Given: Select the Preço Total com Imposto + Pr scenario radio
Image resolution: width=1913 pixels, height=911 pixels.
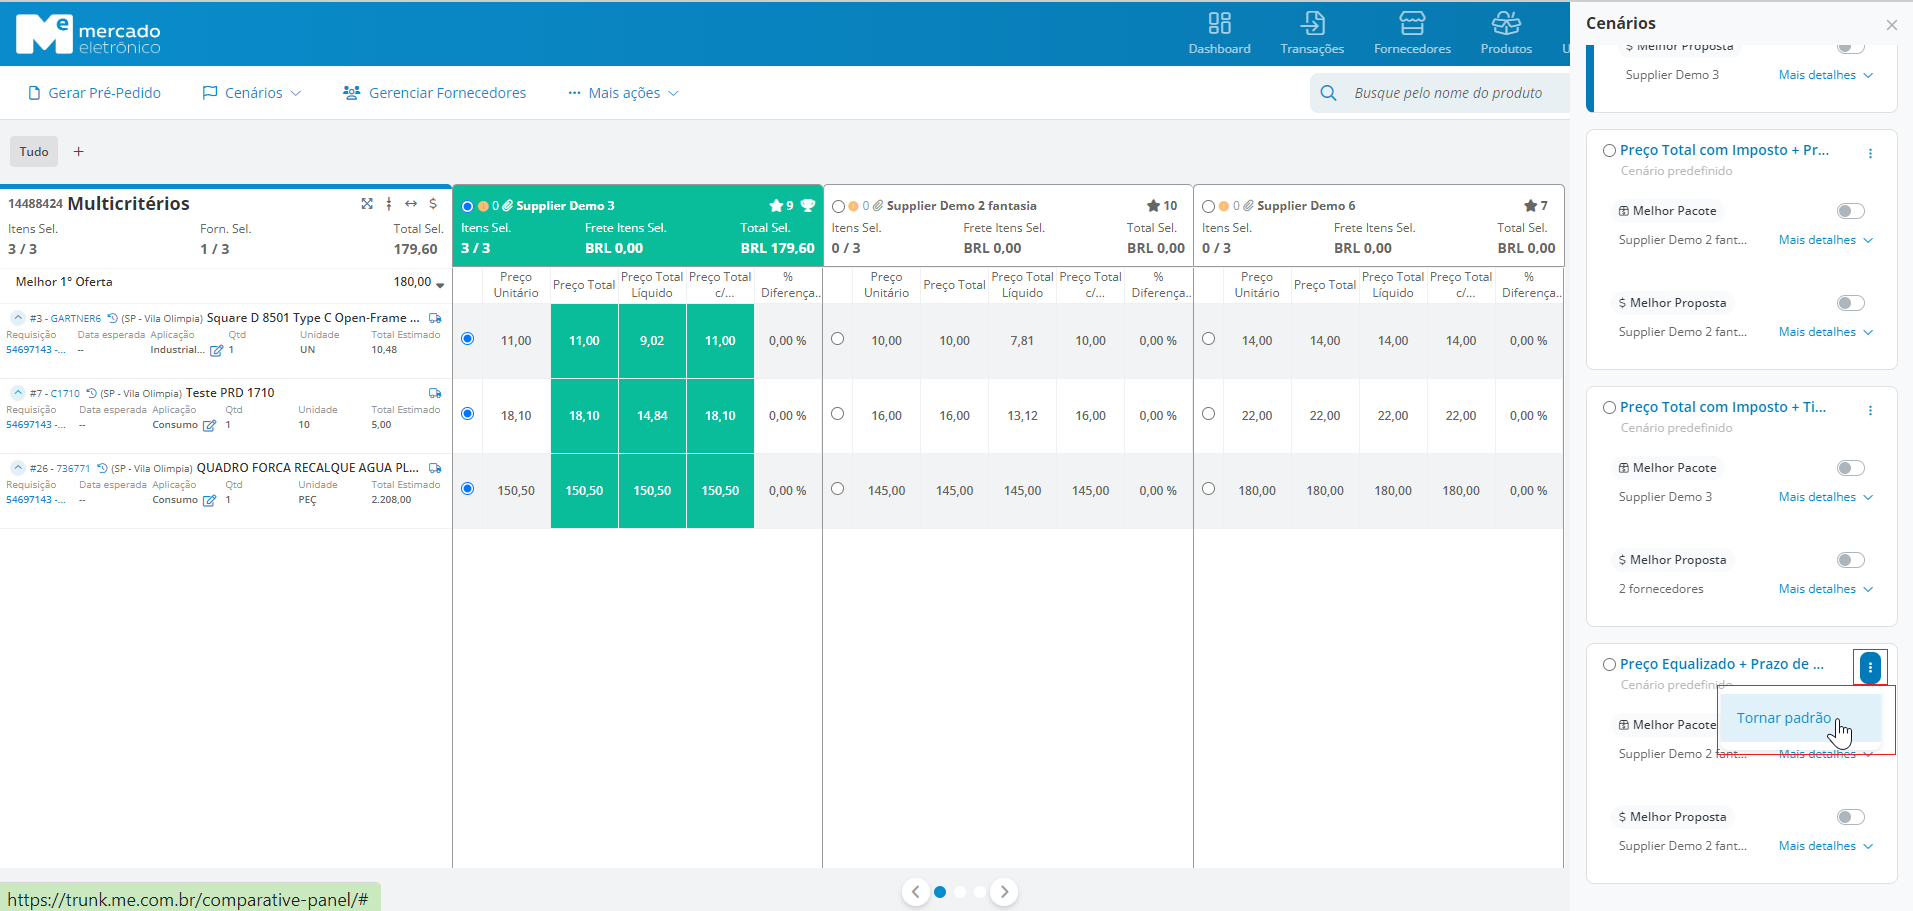Looking at the screenshot, I should (x=1609, y=151).
